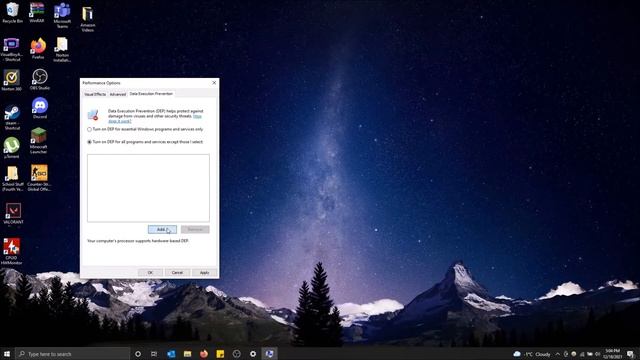Select the CPUID HWMonitor desktop icon
The image size is (640, 360).
pyautogui.click(x=11, y=251)
